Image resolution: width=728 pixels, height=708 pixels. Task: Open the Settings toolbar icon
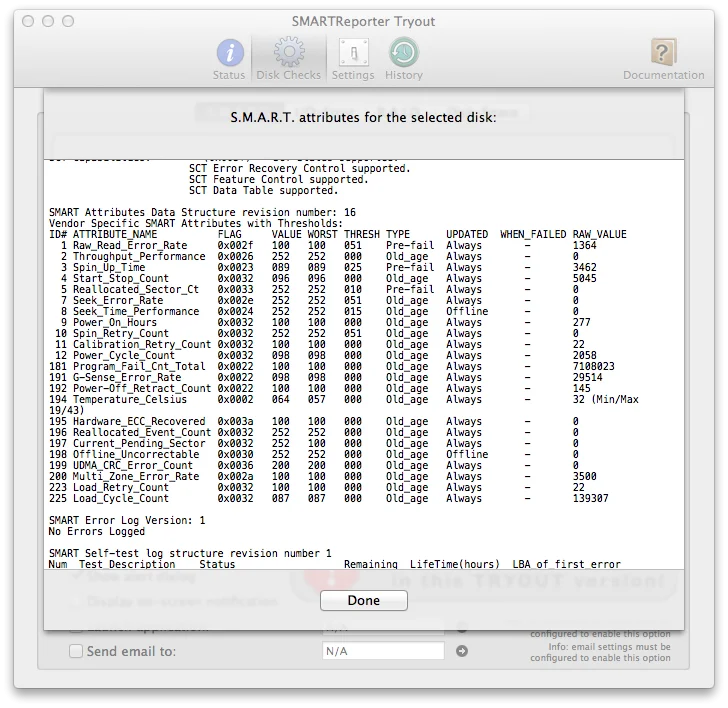[353, 52]
